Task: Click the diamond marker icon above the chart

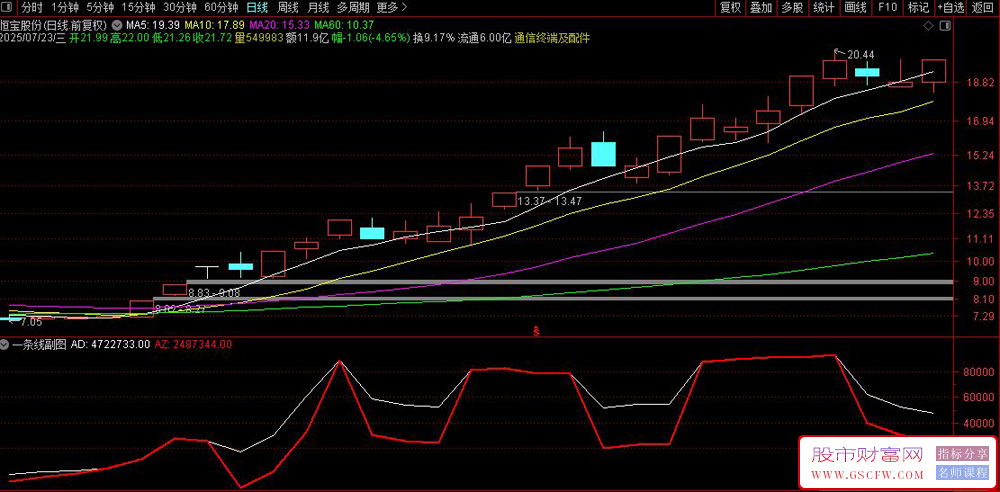Action: pyautogui.click(x=928, y=25)
